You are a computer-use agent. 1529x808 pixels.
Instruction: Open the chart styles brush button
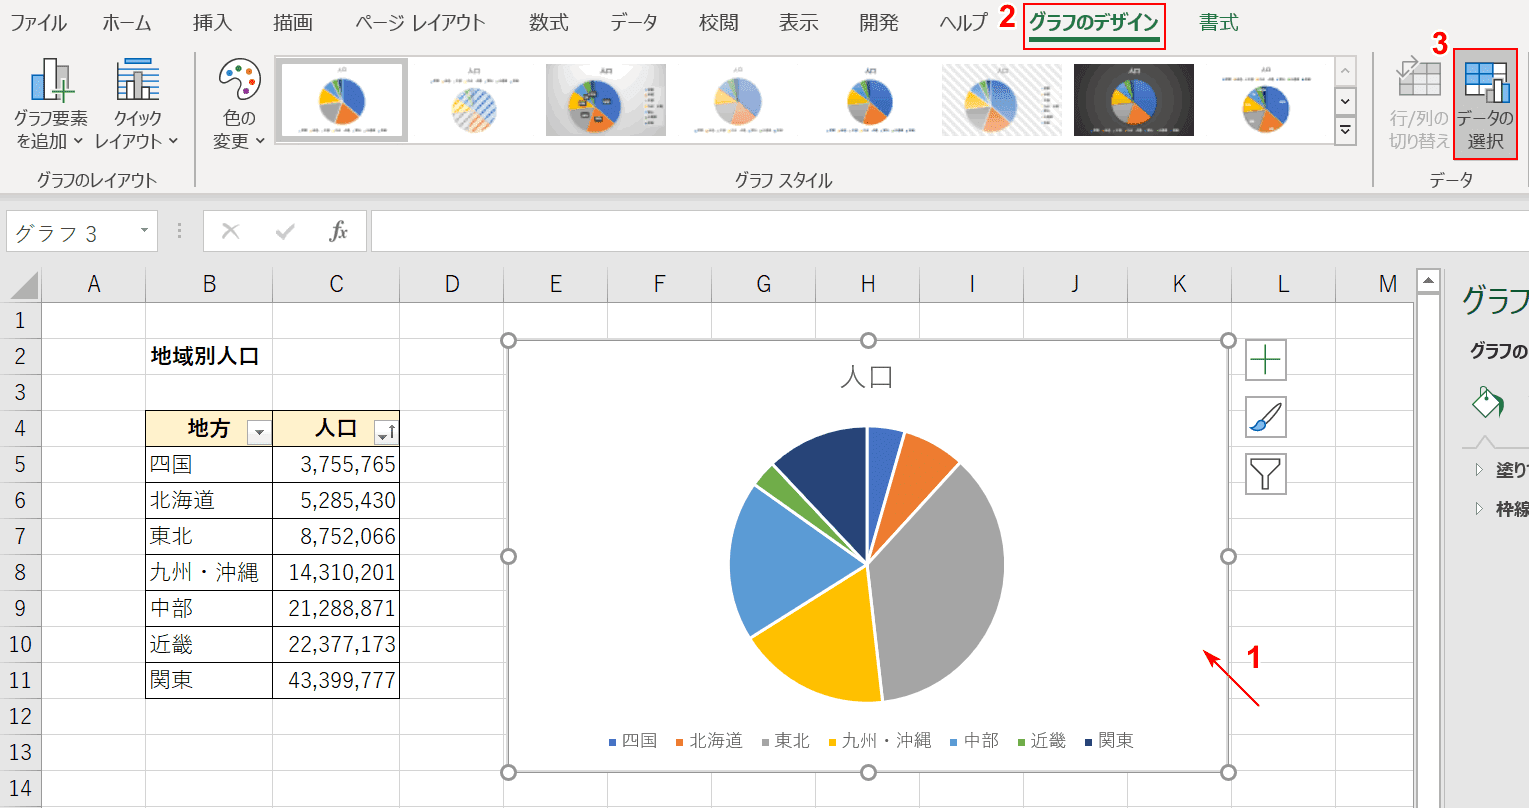pyautogui.click(x=1266, y=417)
